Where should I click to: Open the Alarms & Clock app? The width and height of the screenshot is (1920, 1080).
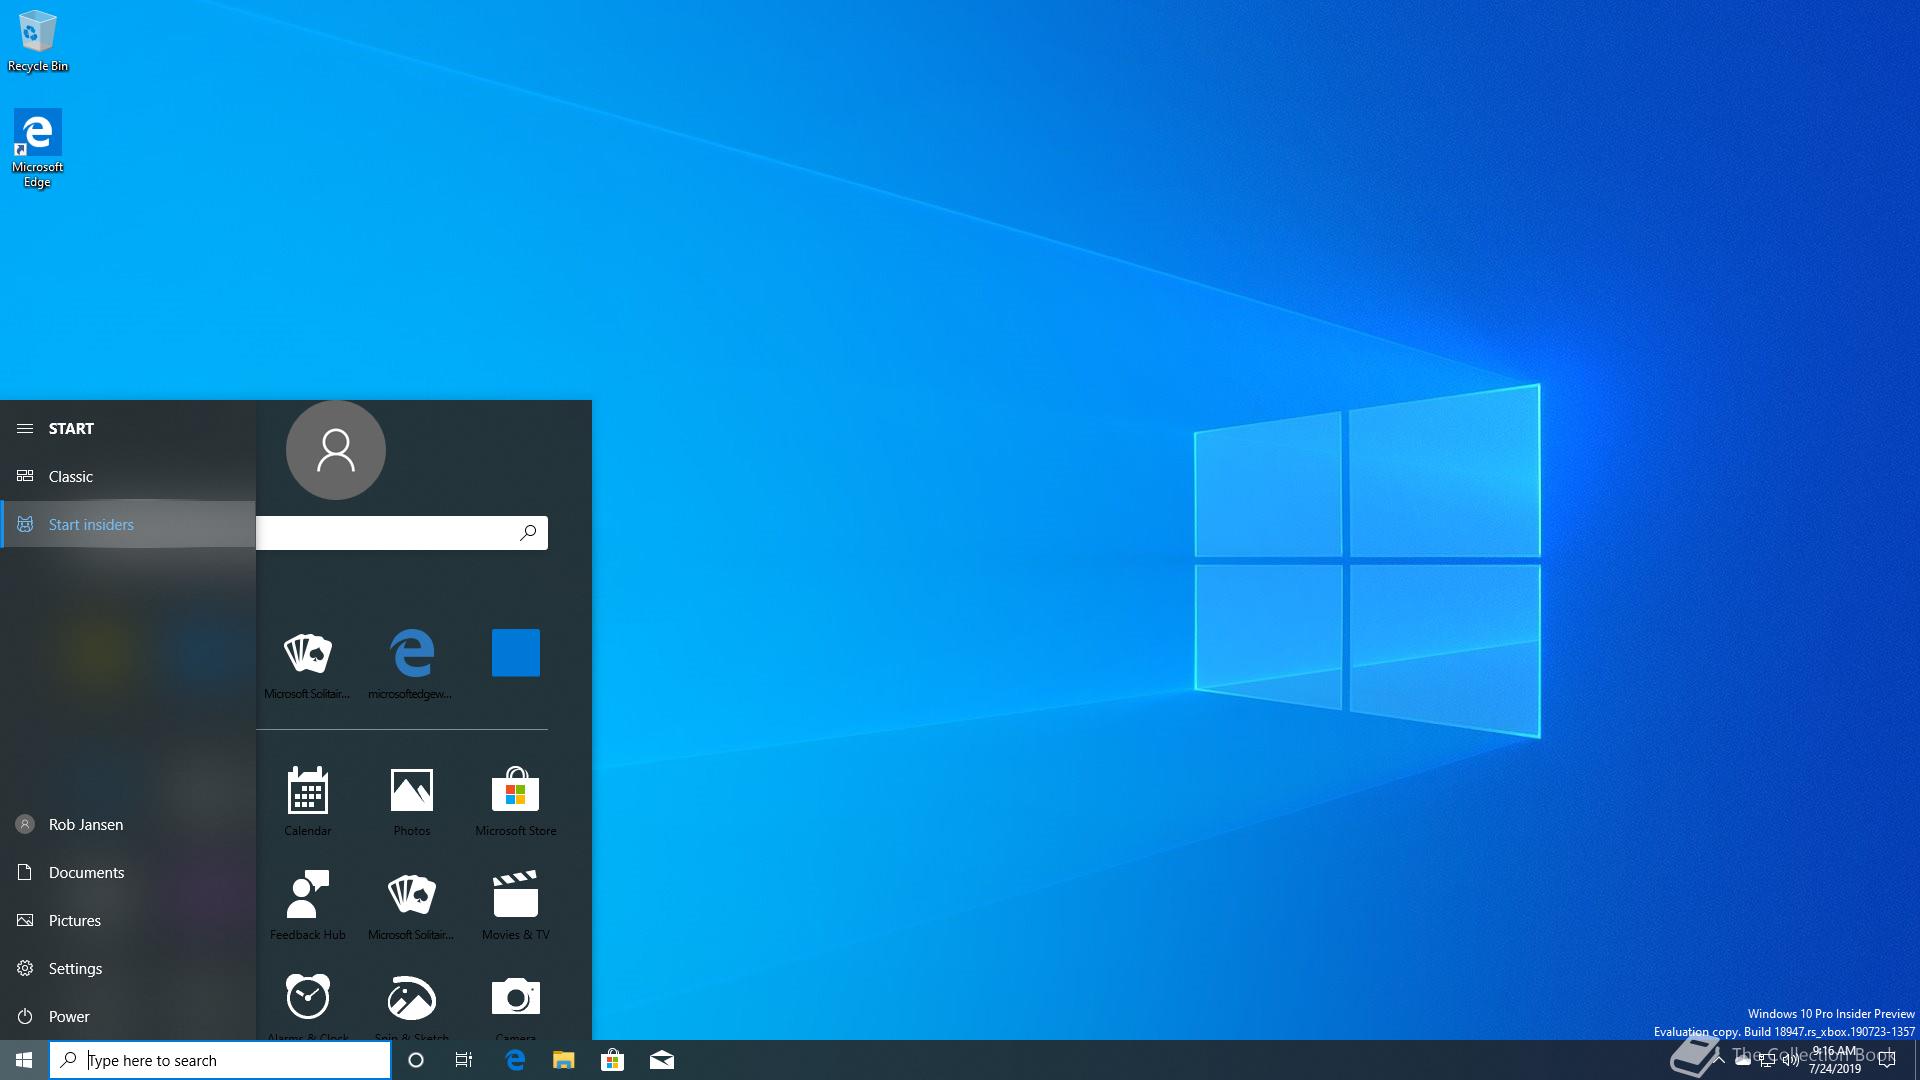(x=307, y=1006)
